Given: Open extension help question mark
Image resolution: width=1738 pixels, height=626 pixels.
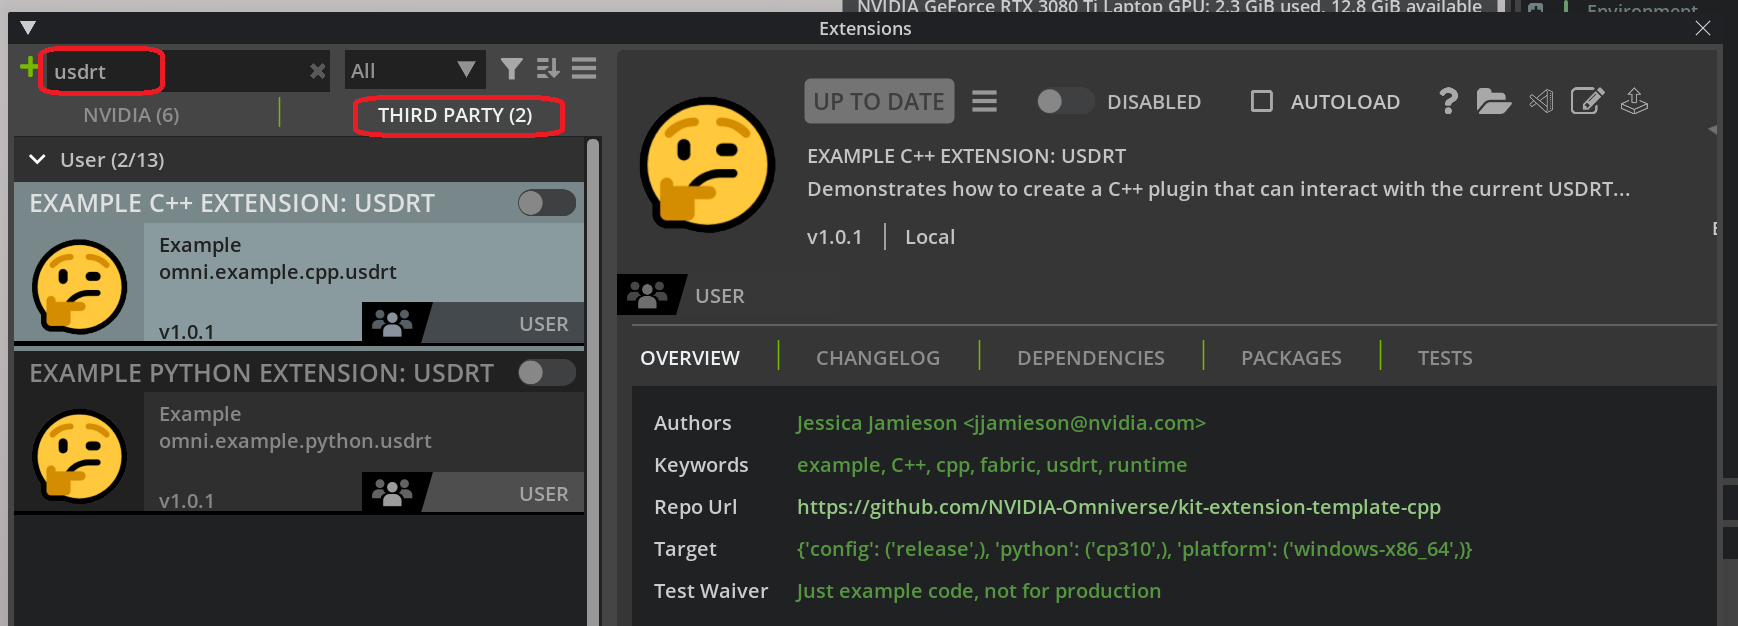Looking at the screenshot, I should [1448, 101].
